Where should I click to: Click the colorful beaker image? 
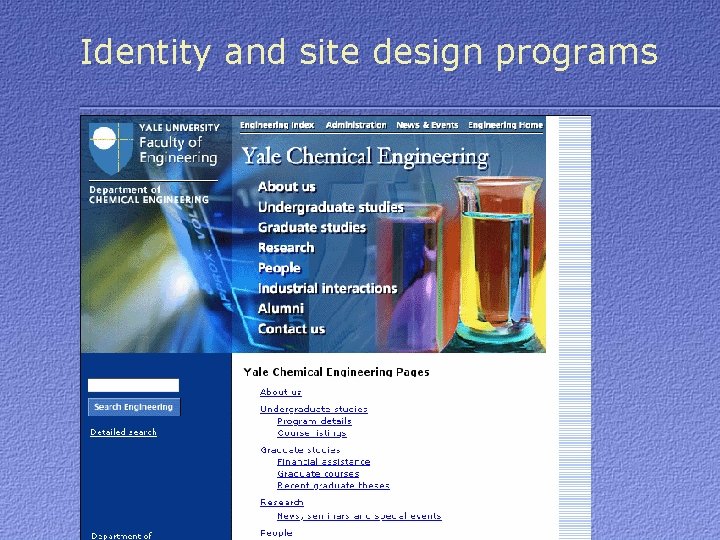click(x=497, y=264)
